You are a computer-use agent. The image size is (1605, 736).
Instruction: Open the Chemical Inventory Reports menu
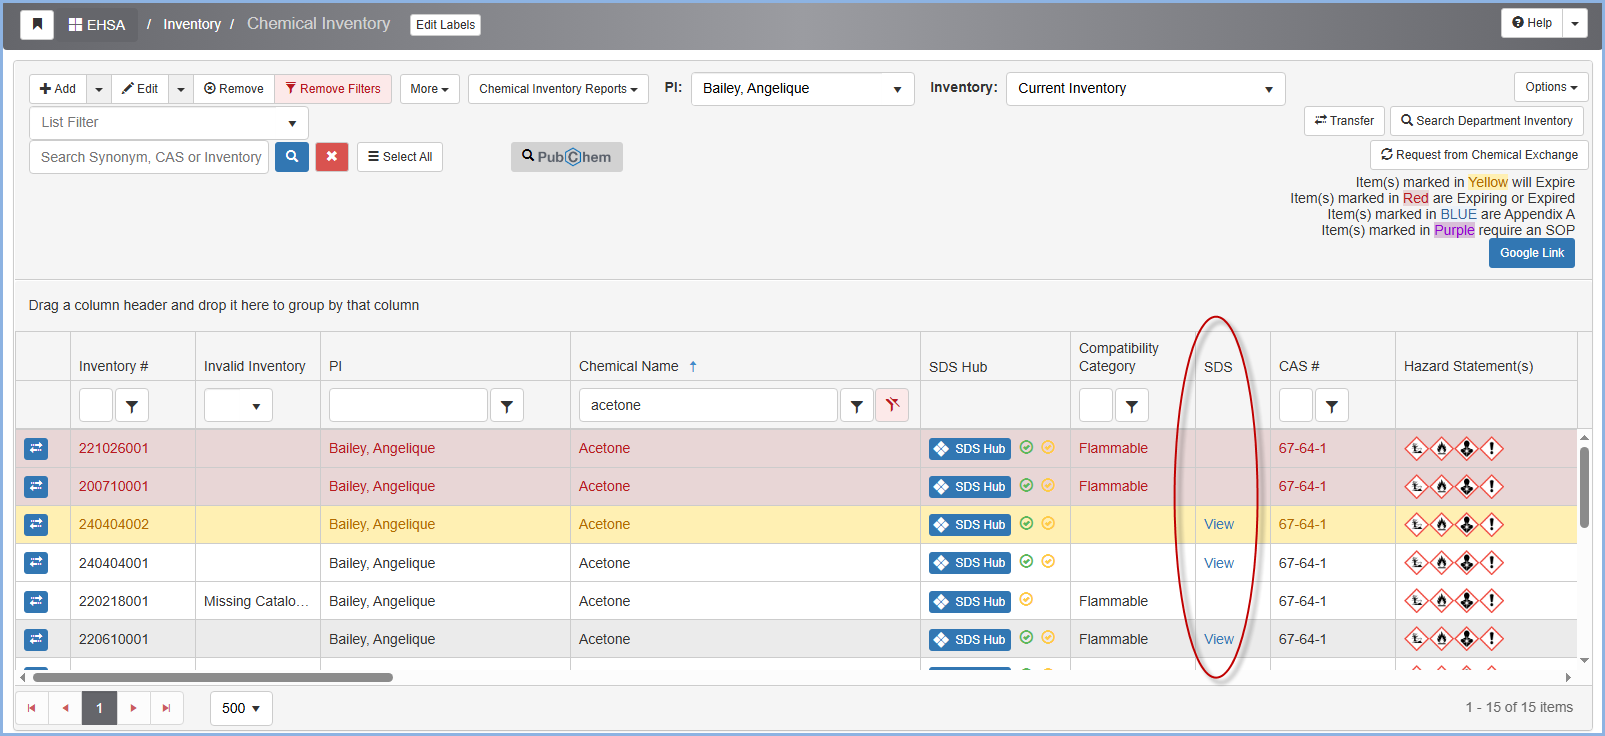coord(558,89)
